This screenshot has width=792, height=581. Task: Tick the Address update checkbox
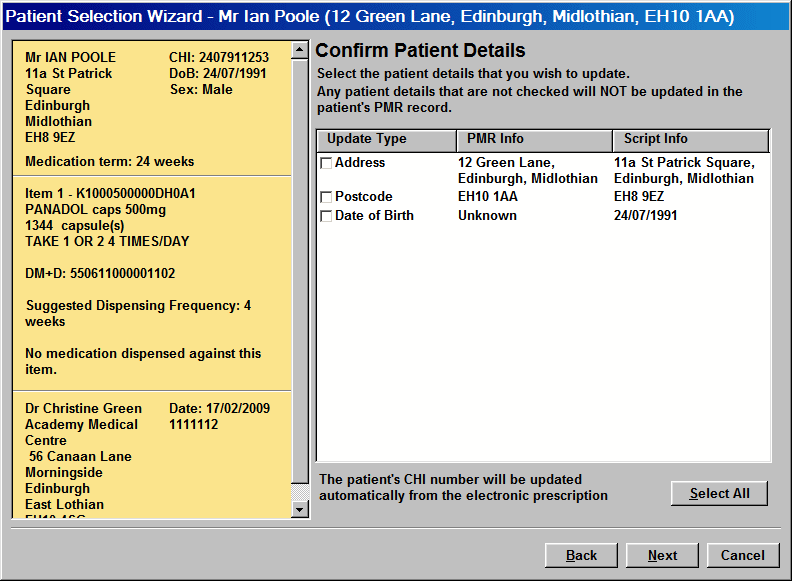coord(326,163)
